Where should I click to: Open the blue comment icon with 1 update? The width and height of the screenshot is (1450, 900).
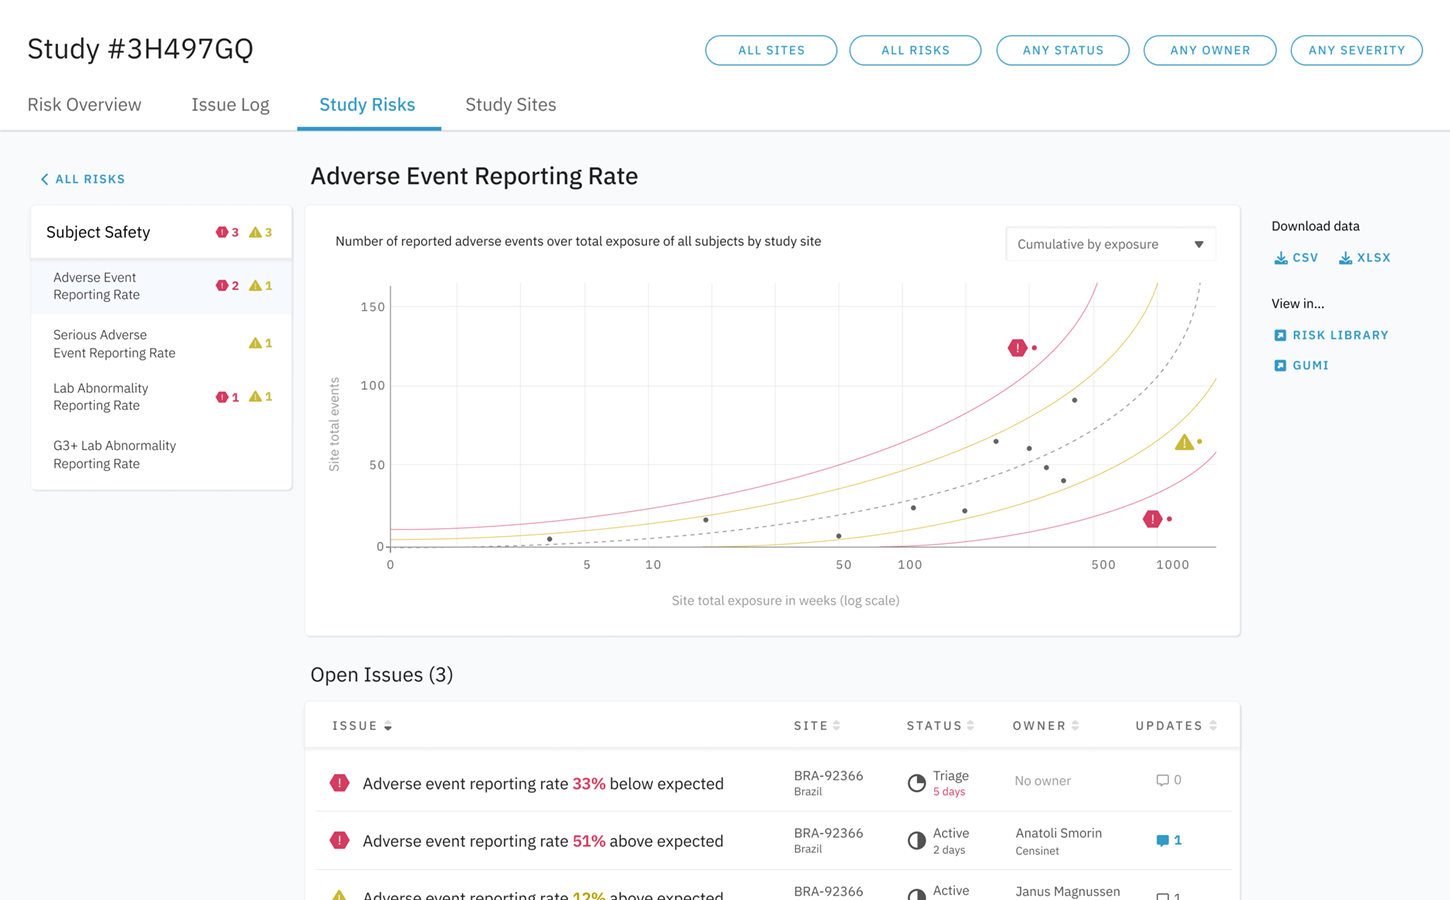(1168, 840)
